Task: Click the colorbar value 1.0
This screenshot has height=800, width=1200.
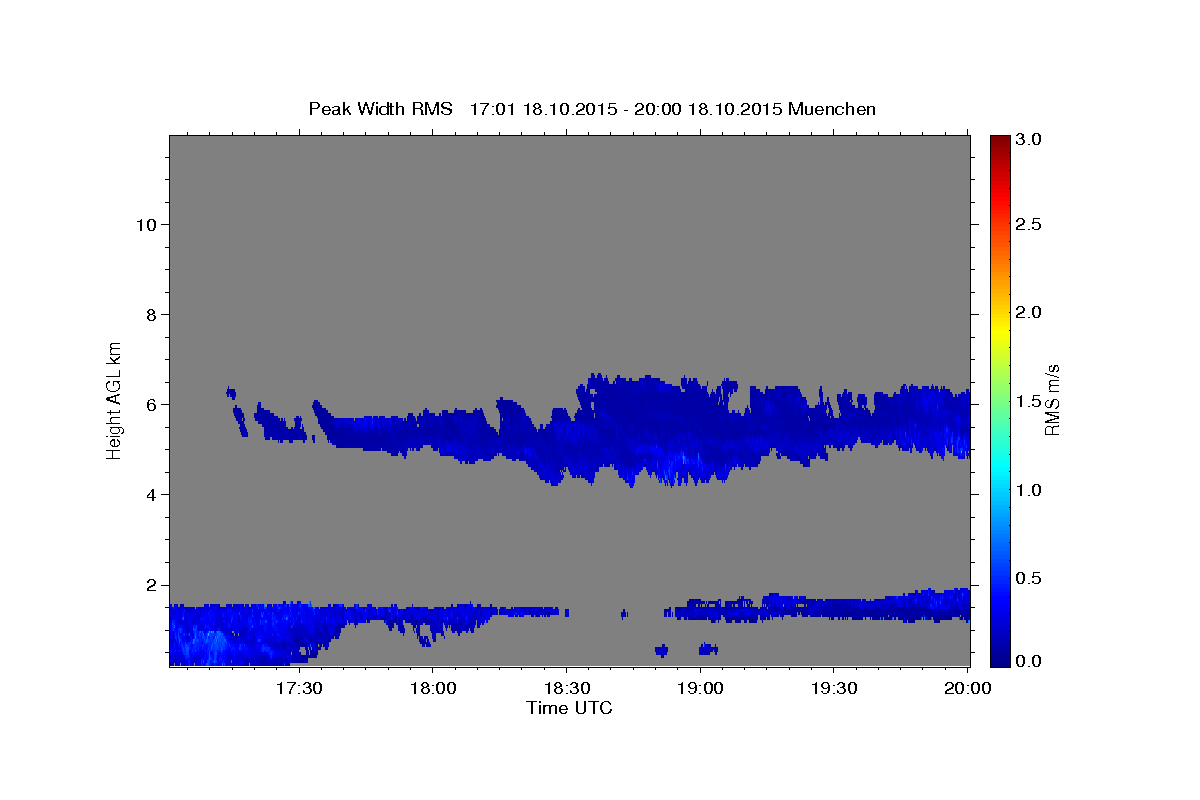Action: [1029, 490]
